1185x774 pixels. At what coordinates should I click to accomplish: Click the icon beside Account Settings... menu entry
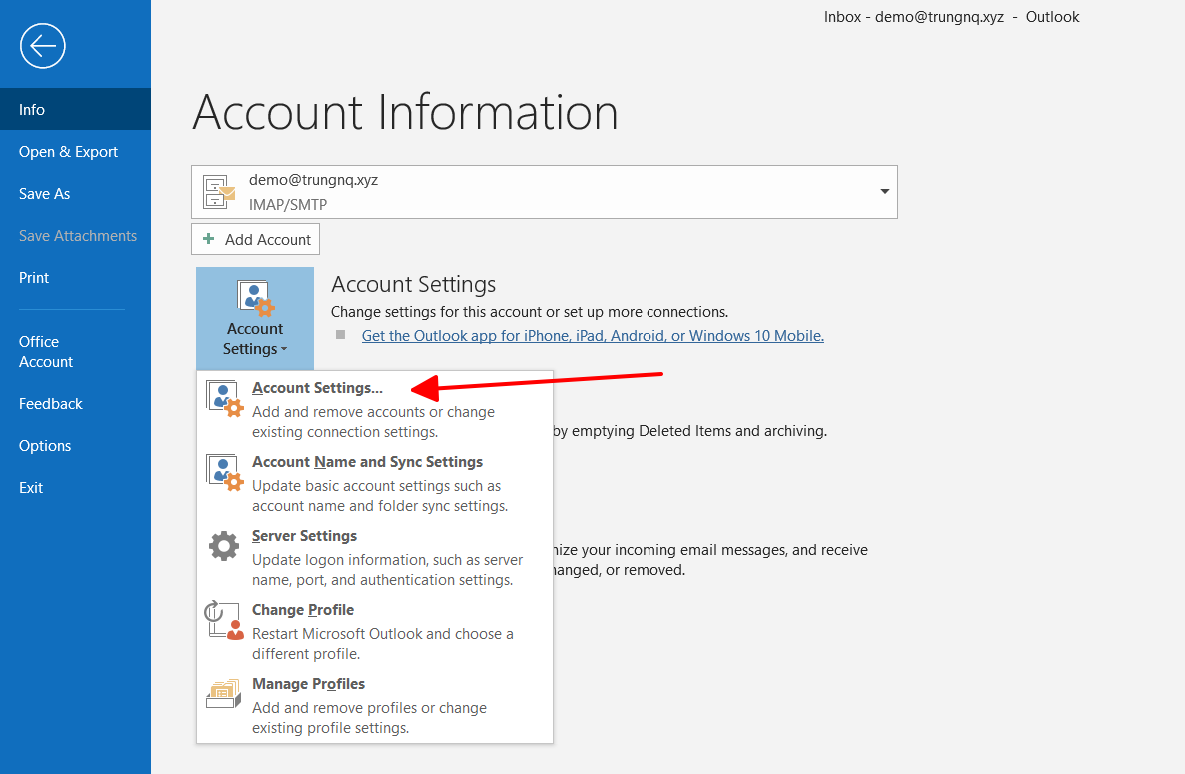coord(224,399)
